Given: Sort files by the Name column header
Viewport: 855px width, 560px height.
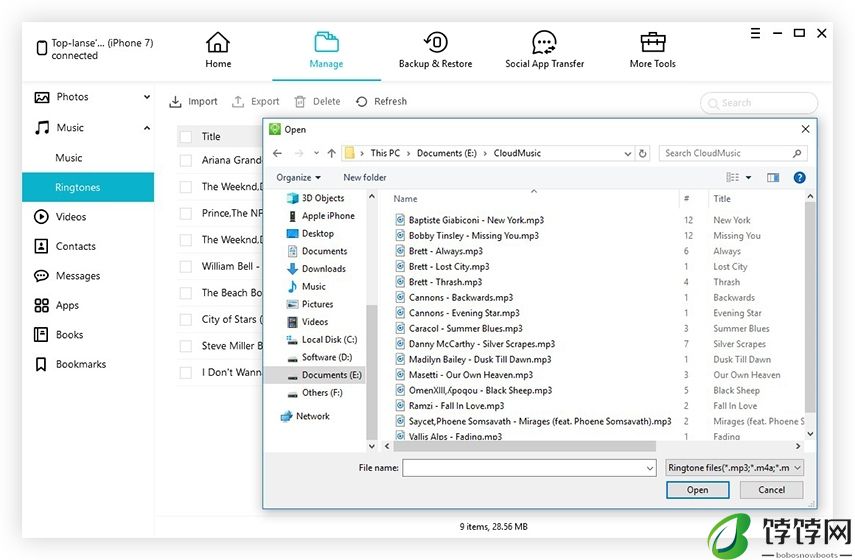Looking at the screenshot, I should pos(405,199).
